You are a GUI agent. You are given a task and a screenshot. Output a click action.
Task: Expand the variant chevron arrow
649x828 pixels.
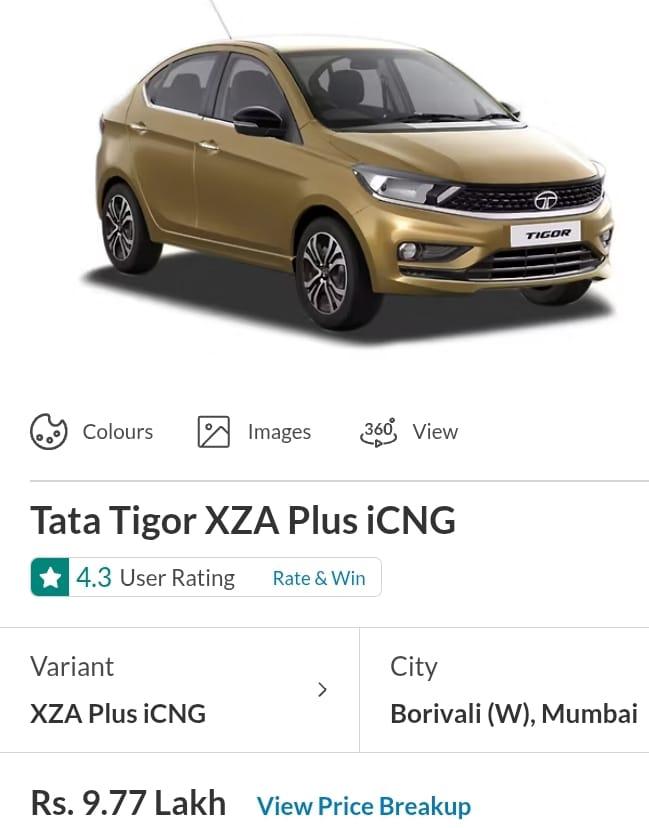pyautogui.click(x=323, y=690)
